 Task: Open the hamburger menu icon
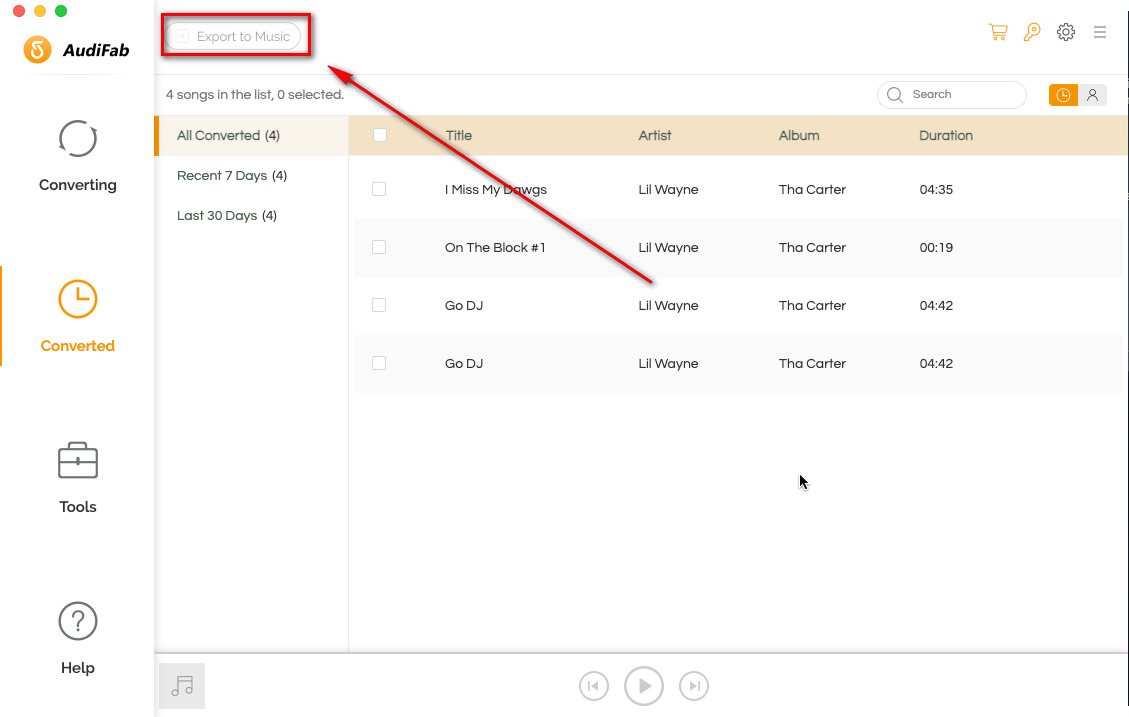[x=1099, y=32]
